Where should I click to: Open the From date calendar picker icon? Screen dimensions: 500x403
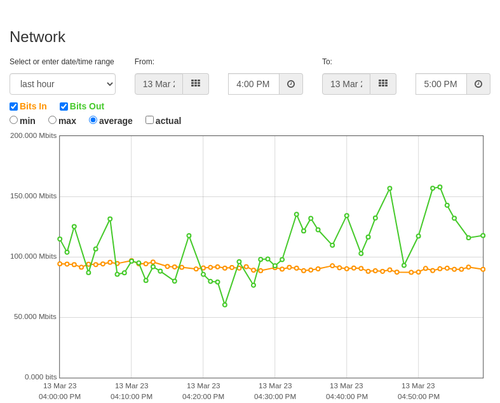pyautogui.click(x=196, y=84)
